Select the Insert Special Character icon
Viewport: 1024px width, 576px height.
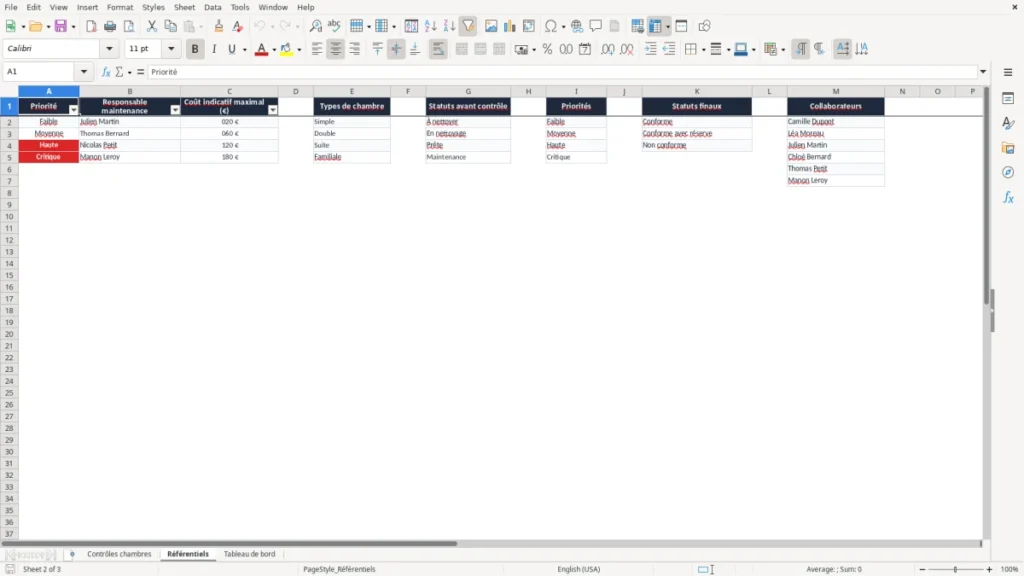point(551,26)
